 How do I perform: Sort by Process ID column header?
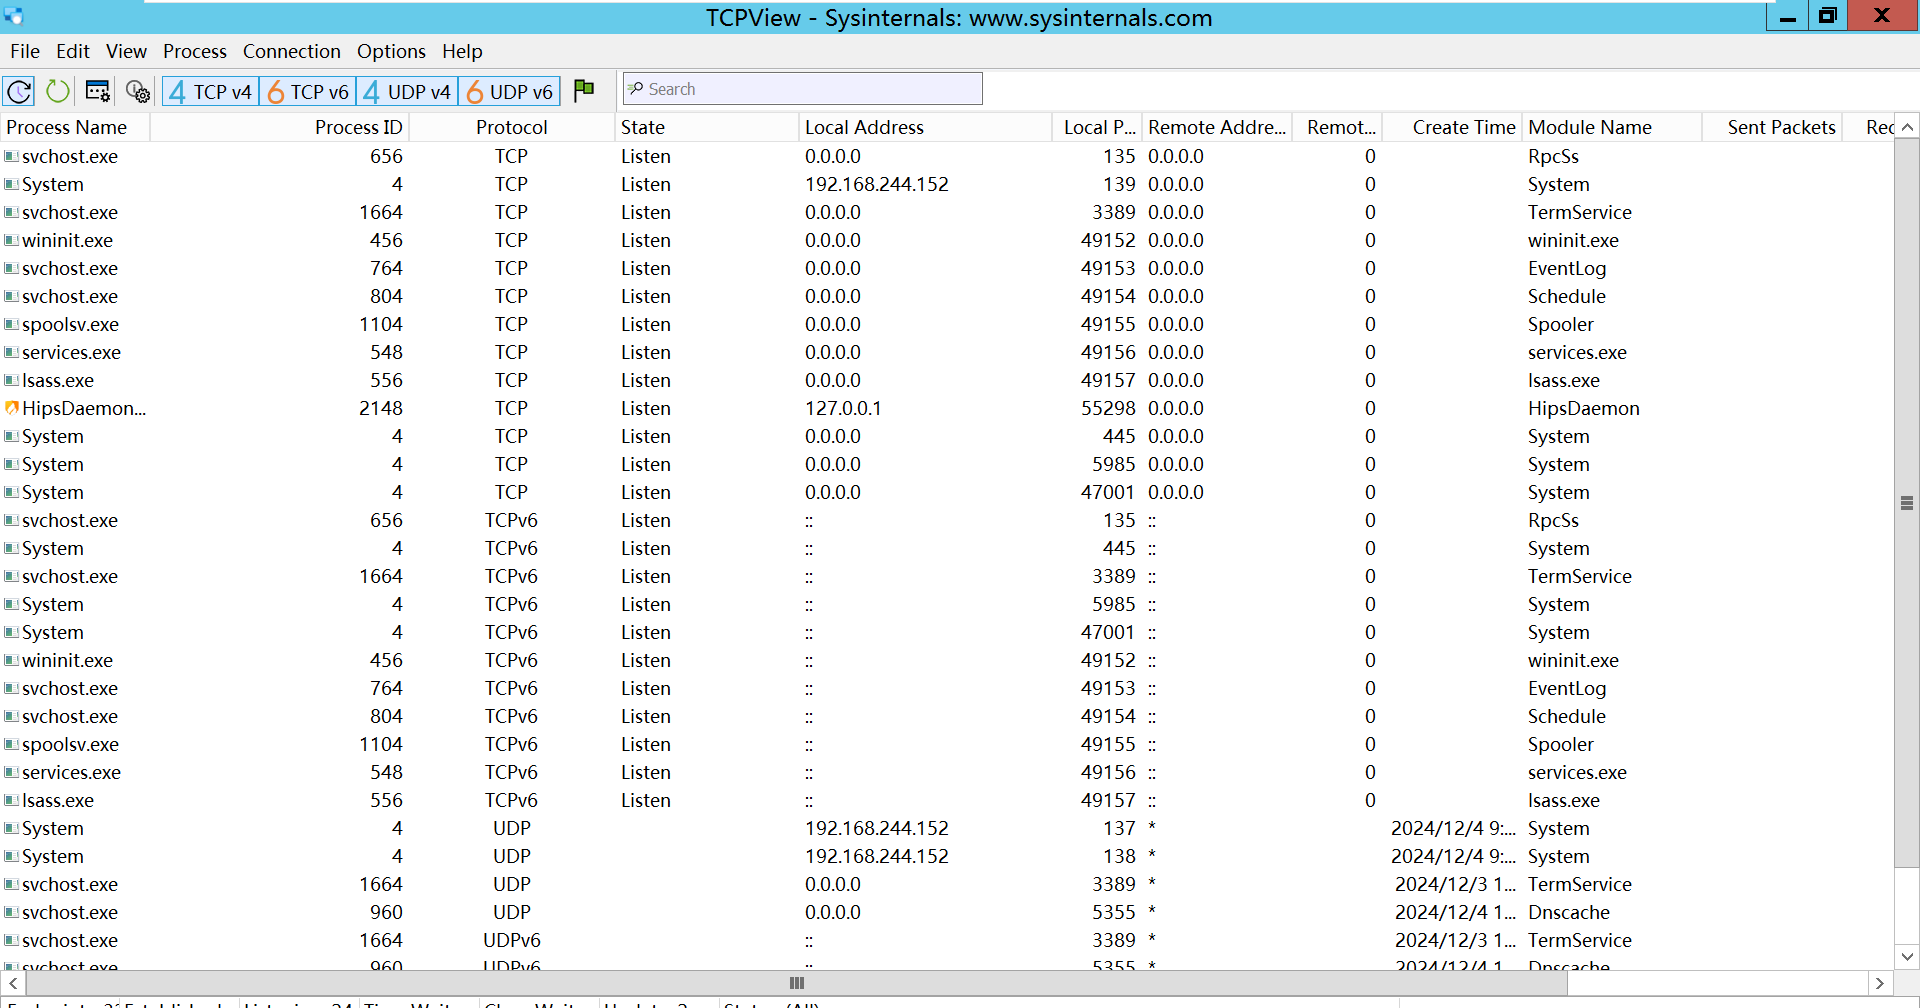280,127
